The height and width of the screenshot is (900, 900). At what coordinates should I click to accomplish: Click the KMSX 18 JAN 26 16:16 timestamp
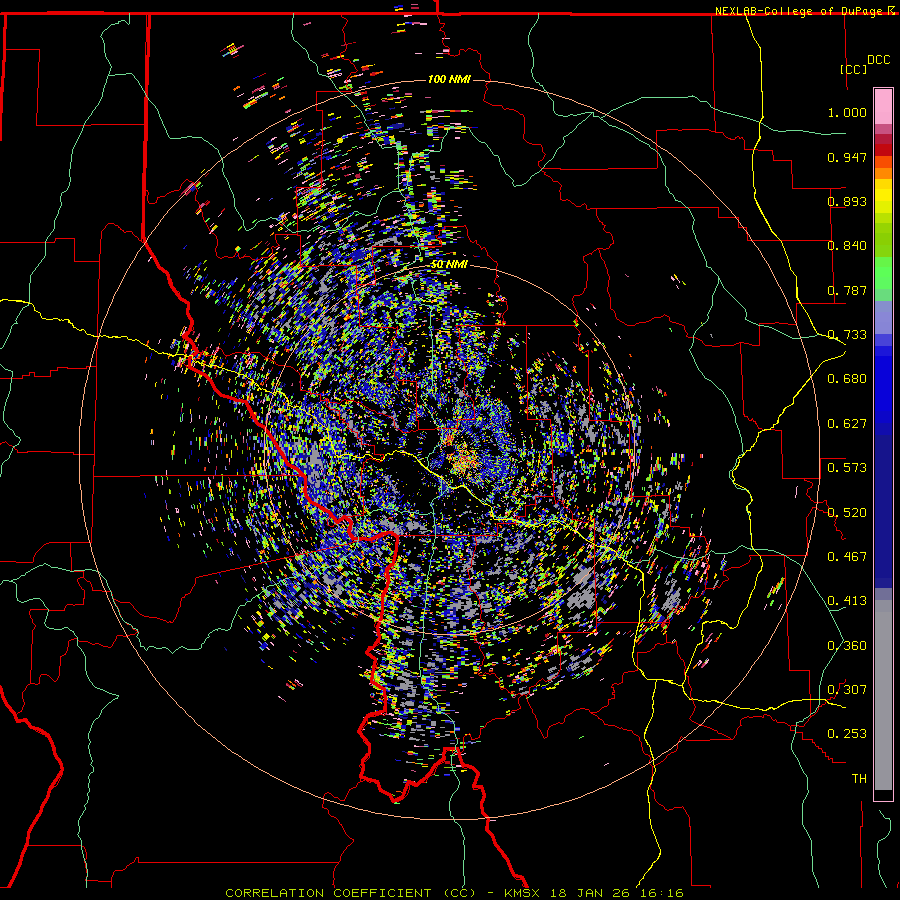[593, 893]
